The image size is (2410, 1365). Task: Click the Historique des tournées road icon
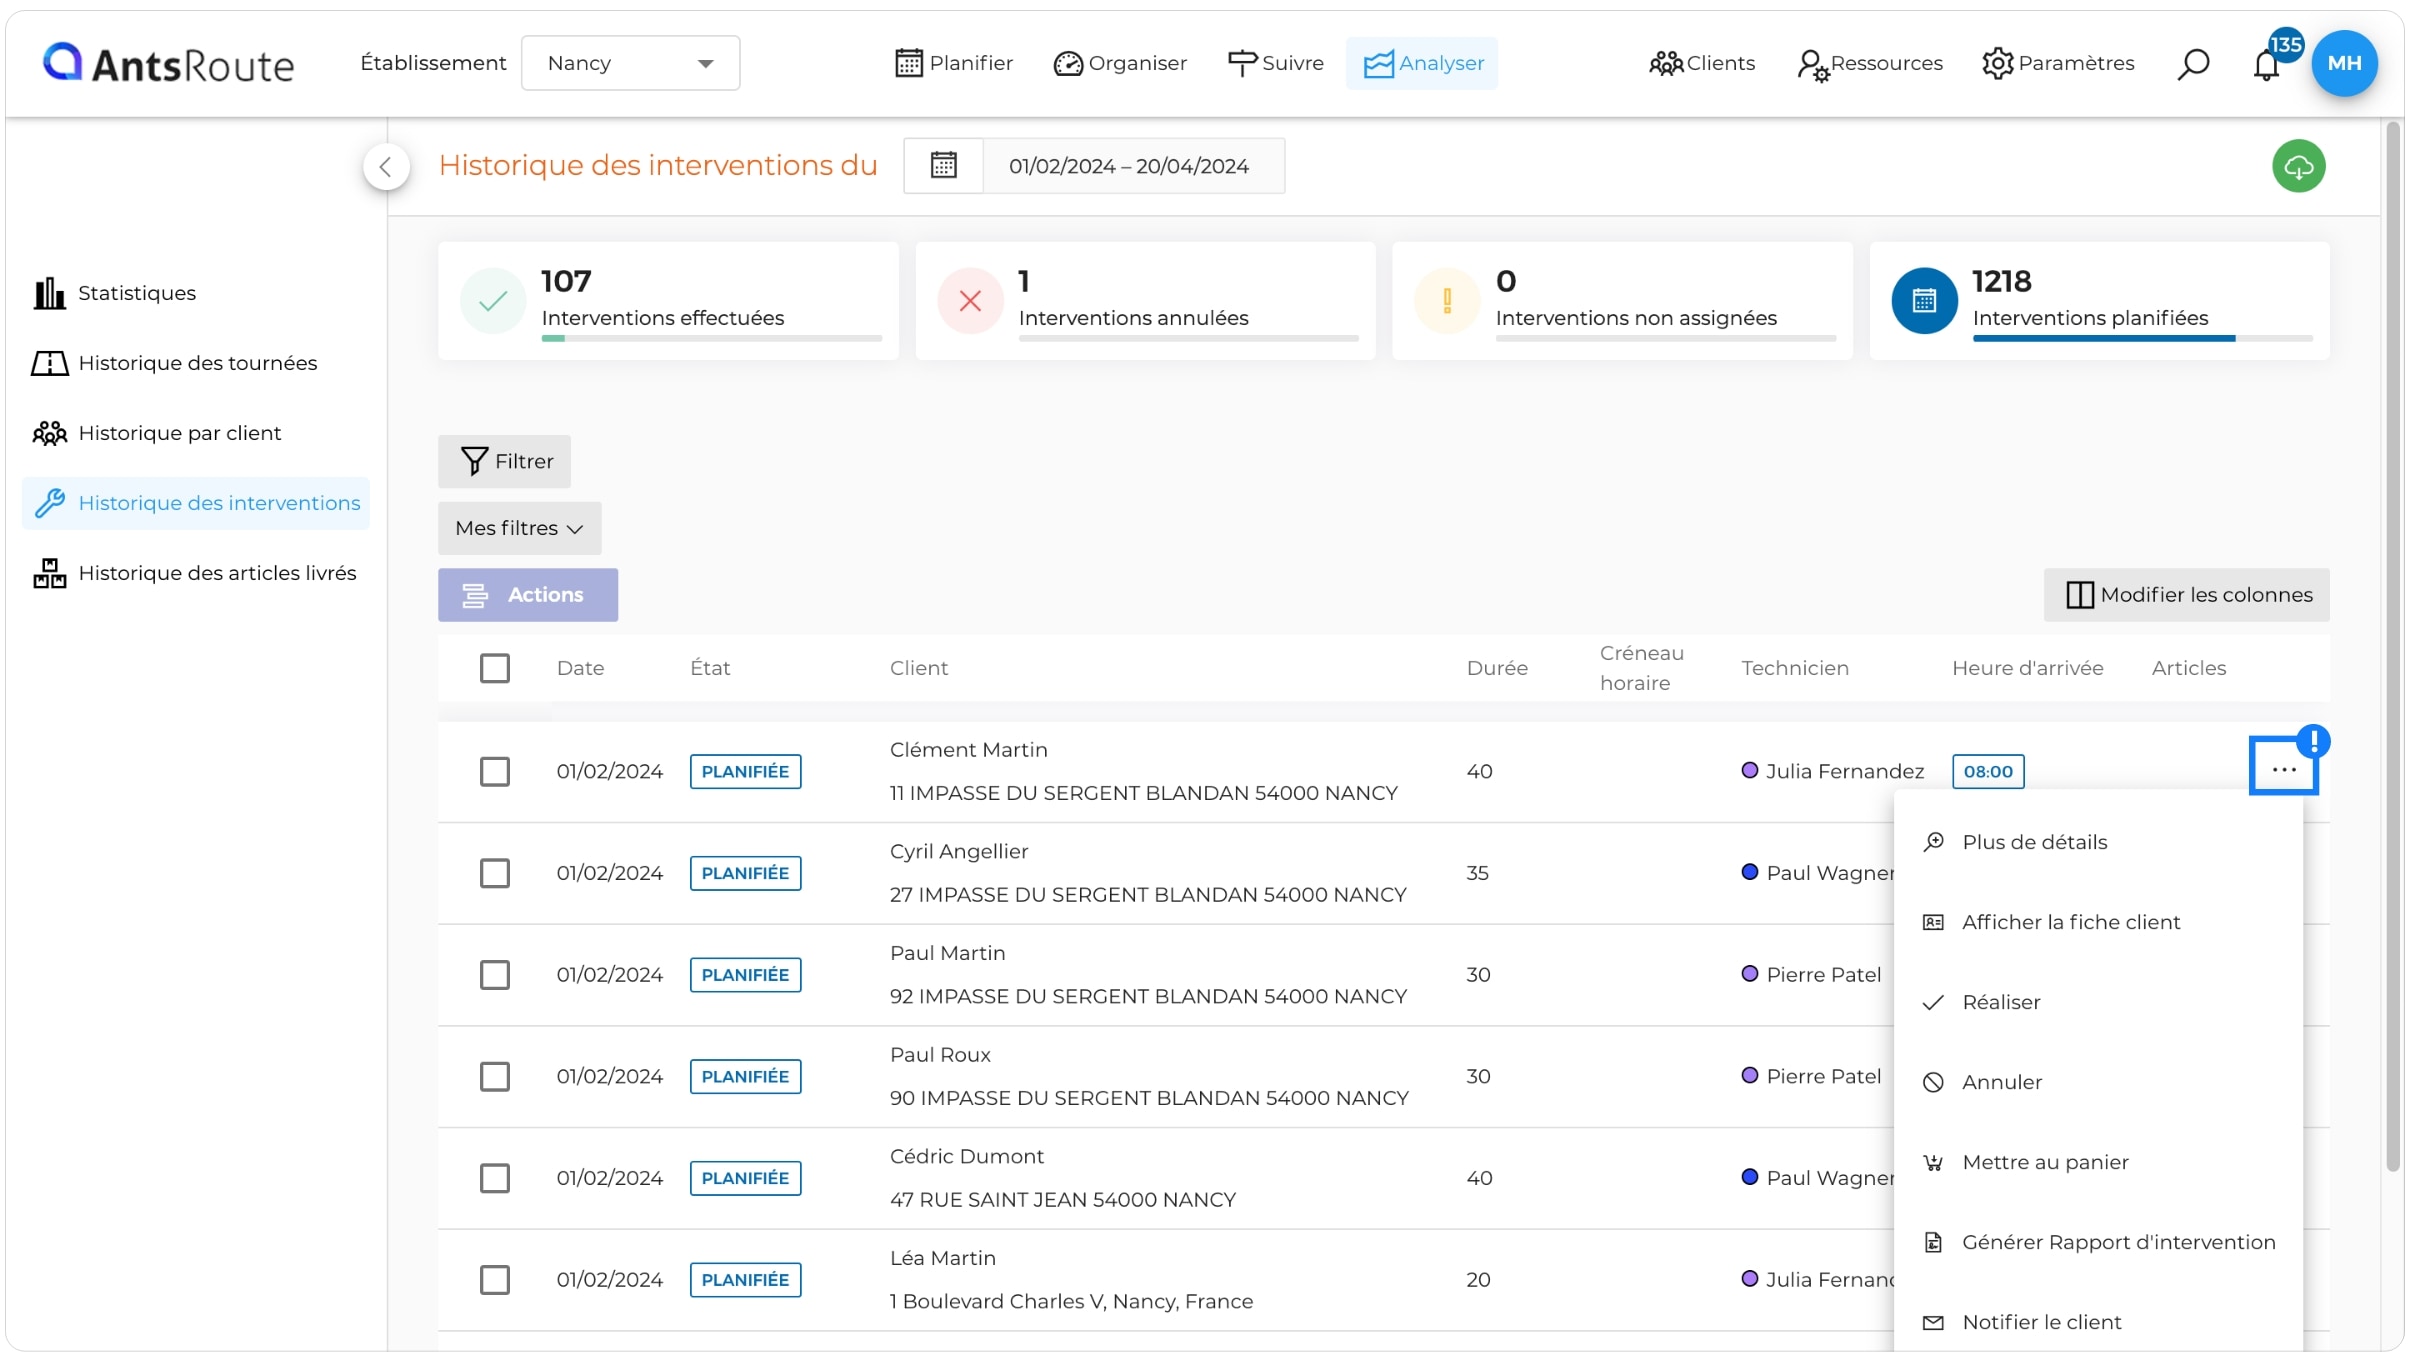(x=49, y=363)
